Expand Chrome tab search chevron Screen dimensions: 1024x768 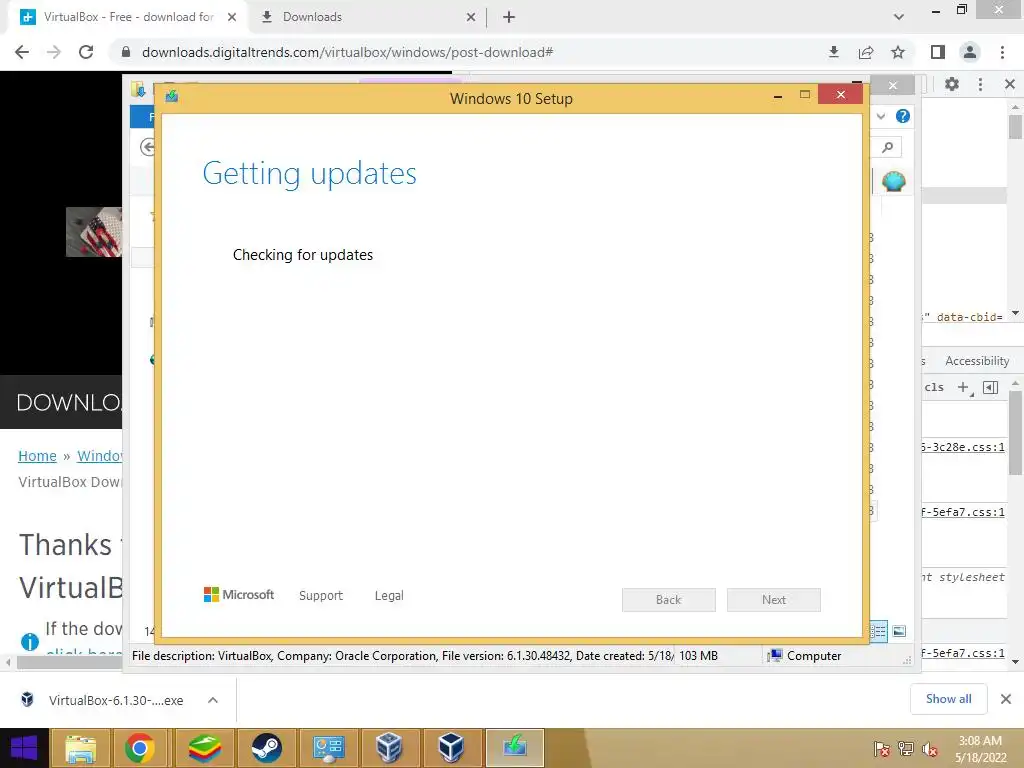click(x=899, y=17)
